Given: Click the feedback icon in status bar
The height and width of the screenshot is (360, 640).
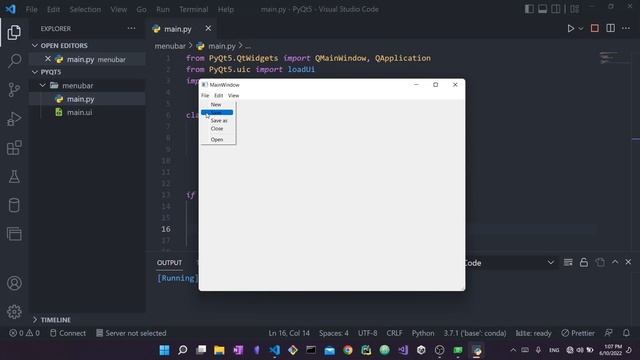Looking at the screenshot, I should tap(608, 333).
